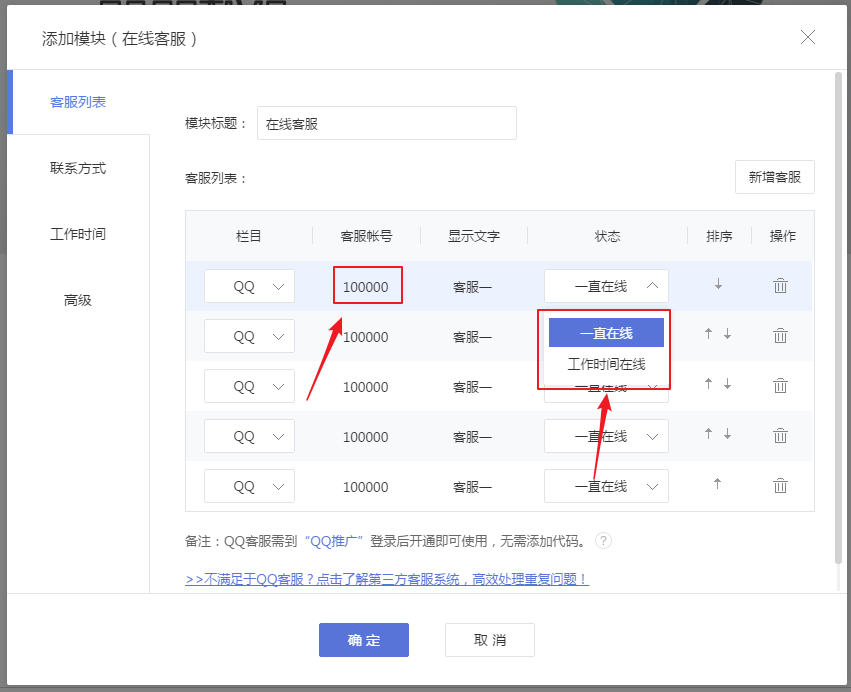This screenshot has width=851, height=692.
Task: Close the 添加模块 dialog with the X
Action: pyautogui.click(x=808, y=37)
